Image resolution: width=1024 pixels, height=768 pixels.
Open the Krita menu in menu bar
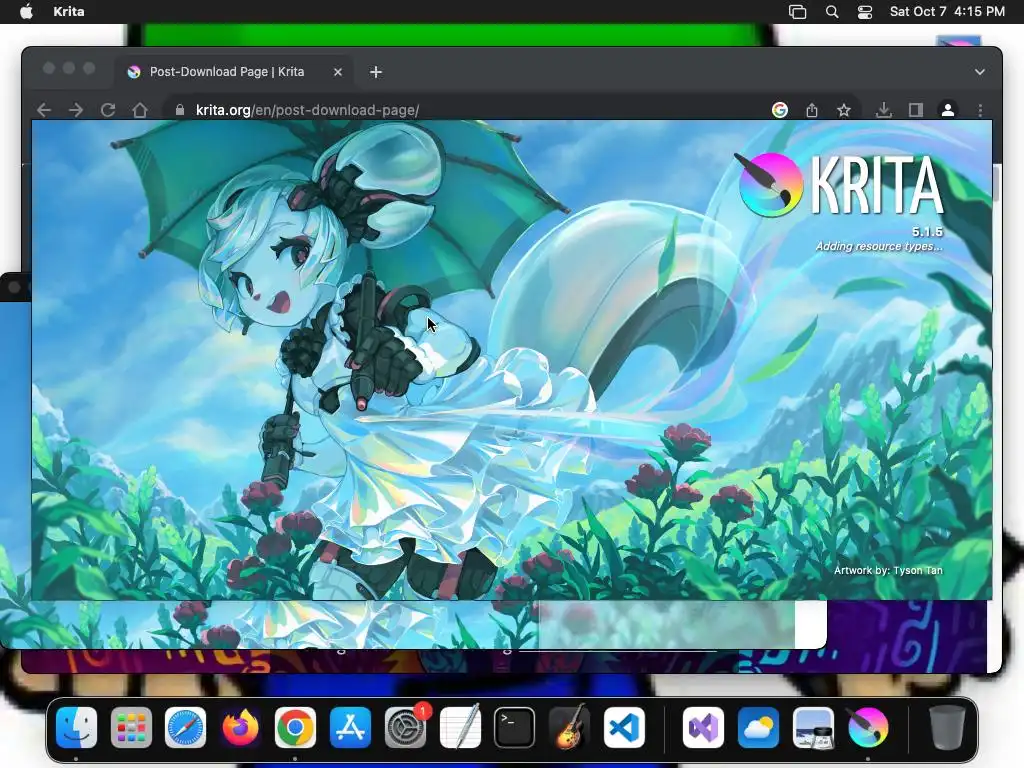(69, 12)
